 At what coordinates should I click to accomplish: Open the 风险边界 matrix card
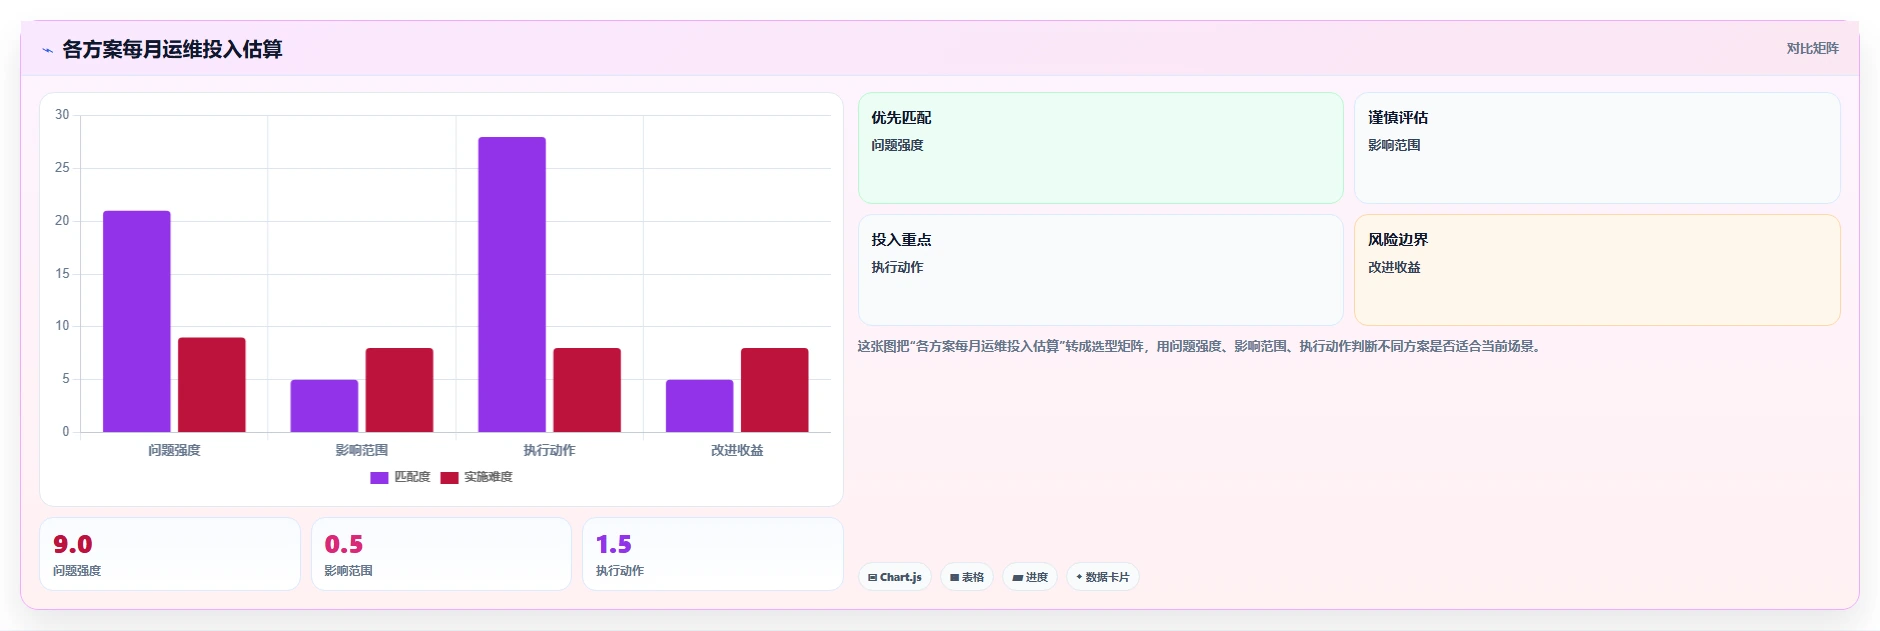[x=1597, y=270]
